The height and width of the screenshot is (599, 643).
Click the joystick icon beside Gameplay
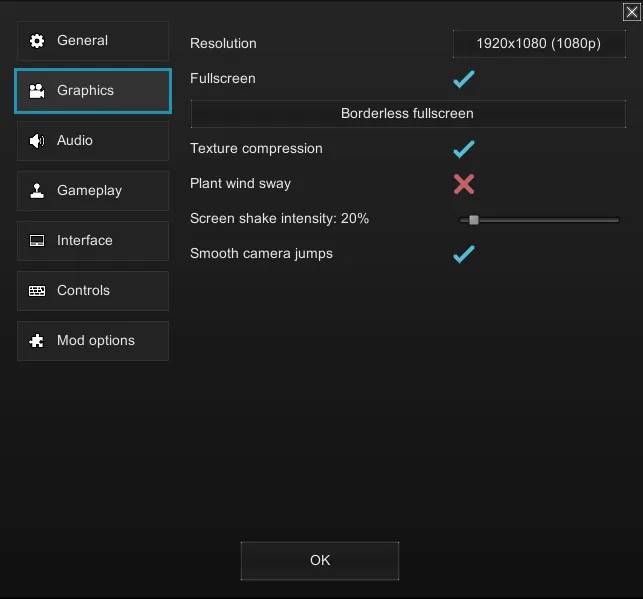click(37, 191)
